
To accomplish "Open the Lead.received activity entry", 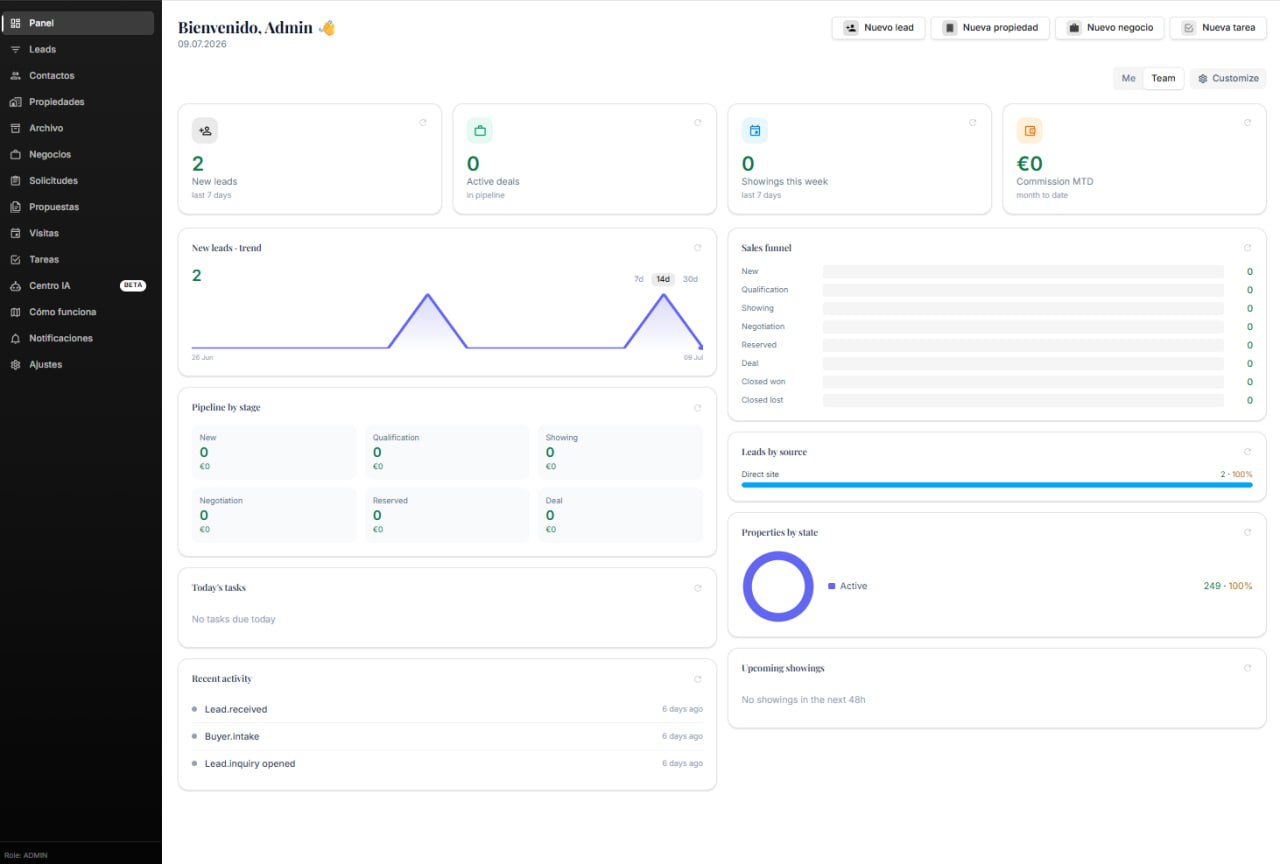I will coord(447,709).
